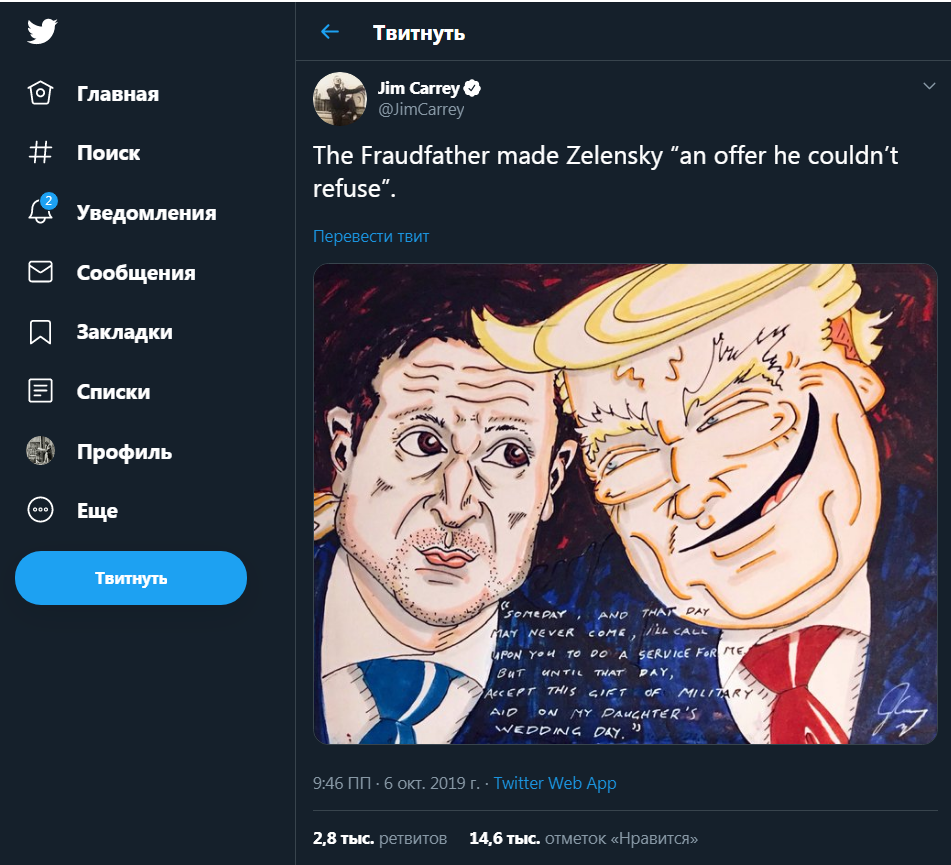Viewport: 951px width, 865px height.
Task: Click the Списки list icon
Action: click(x=40, y=391)
